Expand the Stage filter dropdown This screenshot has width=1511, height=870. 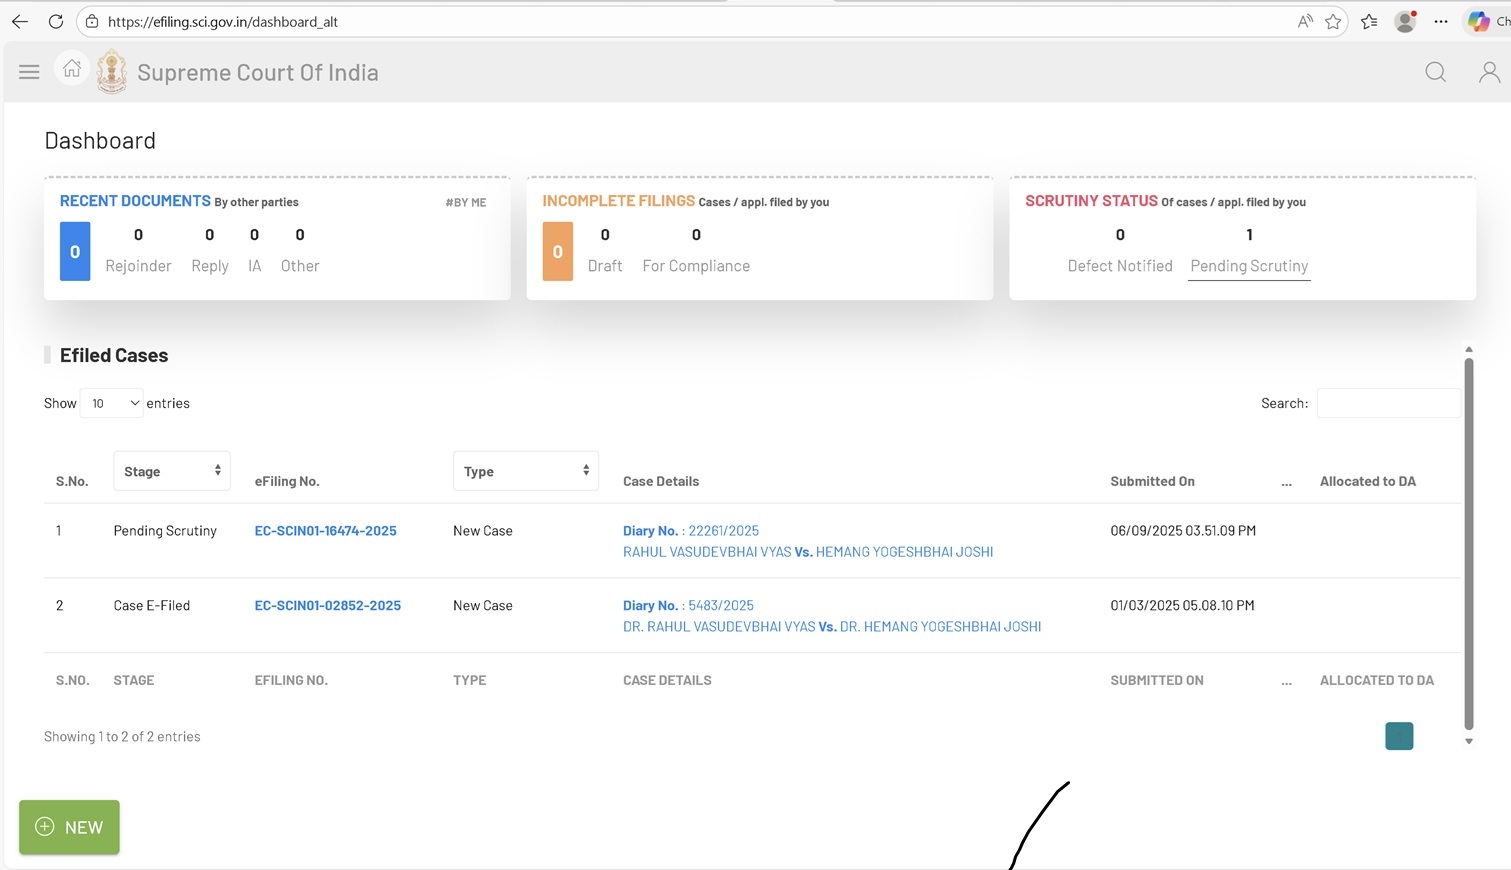(172, 471)
